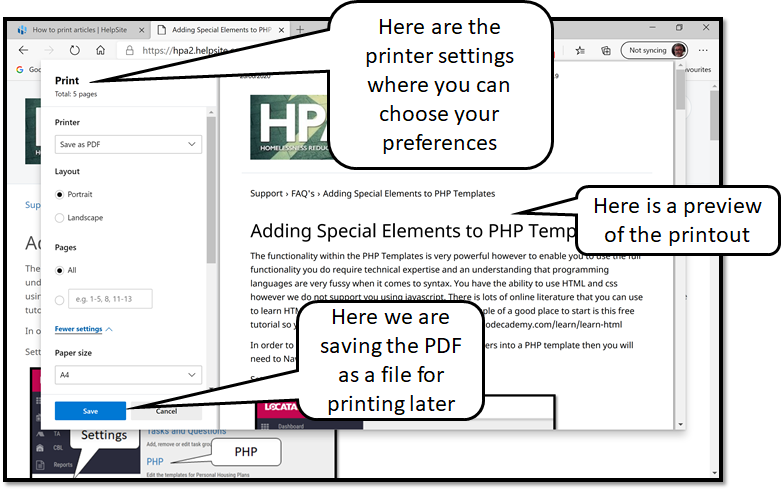
Task: Close the 'Adding Special Elements to PHP' tab
Action: (281, 30)
